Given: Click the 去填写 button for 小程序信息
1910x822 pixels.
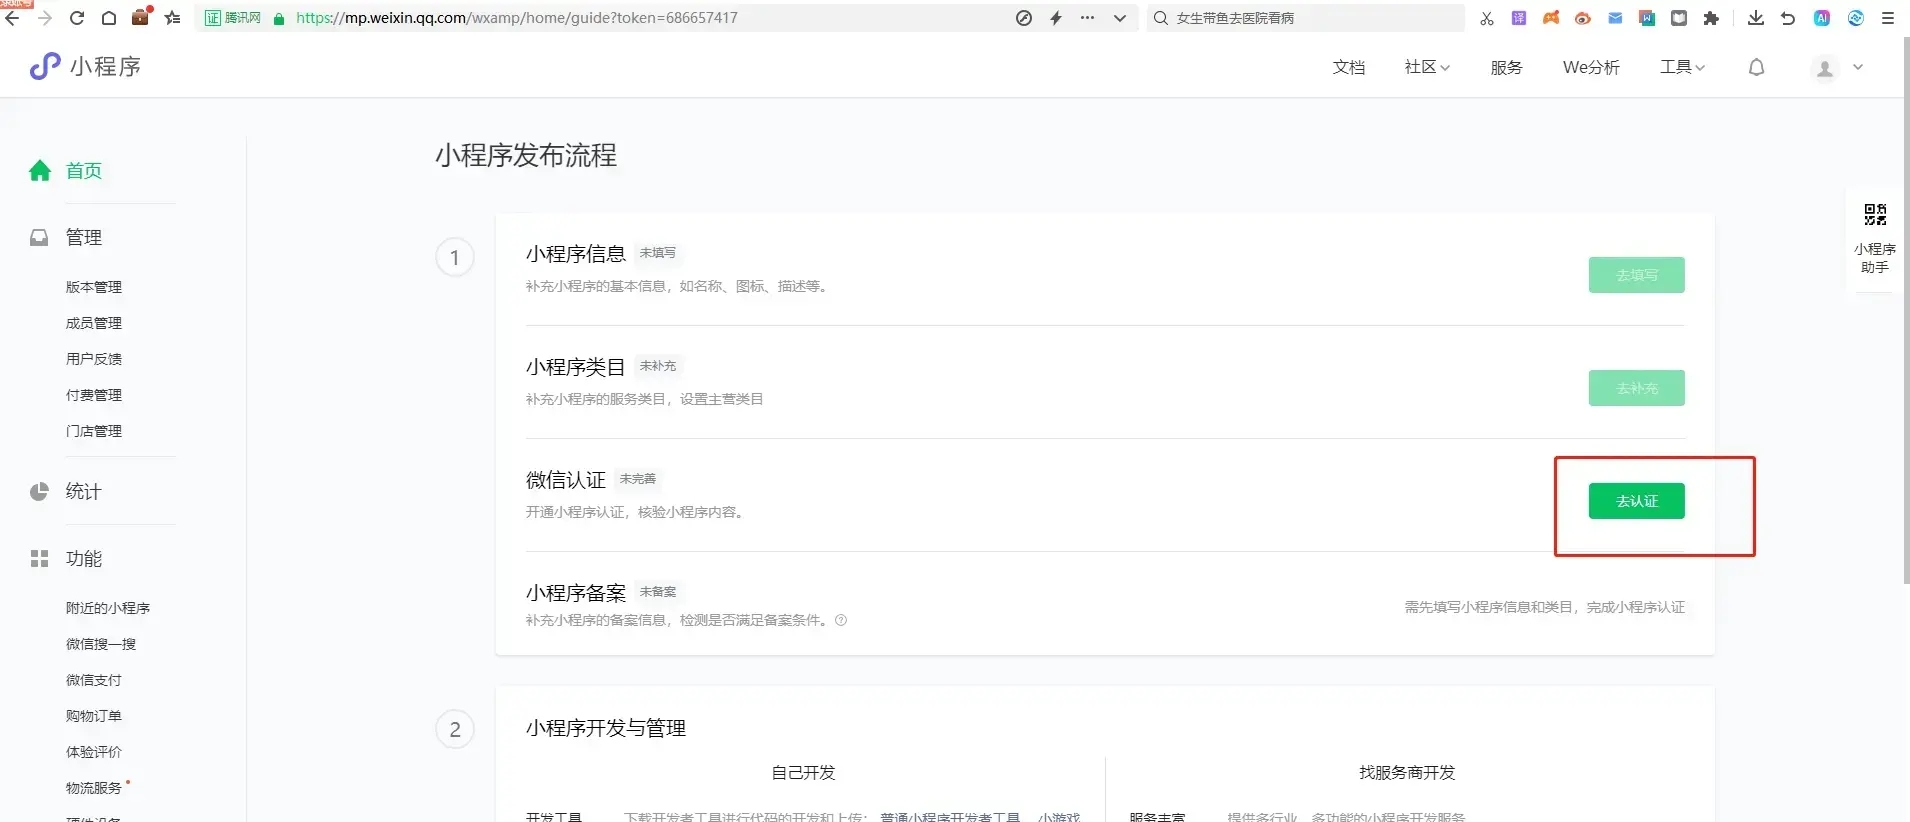Looking at the screenshot, I should click(1636, 275).
